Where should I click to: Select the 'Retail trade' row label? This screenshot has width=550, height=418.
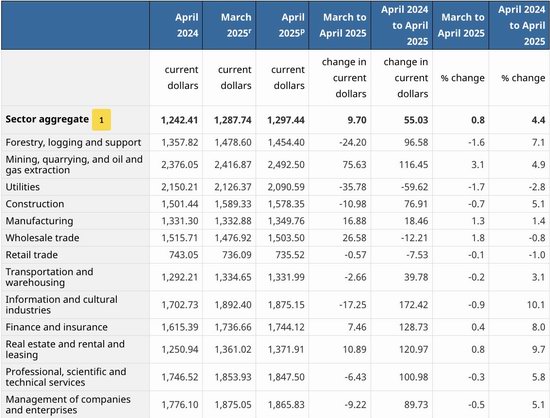pos(32,255)
